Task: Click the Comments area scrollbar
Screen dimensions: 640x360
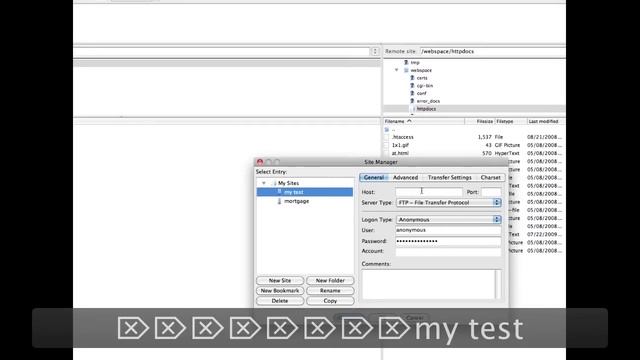Action: [498, 284]
